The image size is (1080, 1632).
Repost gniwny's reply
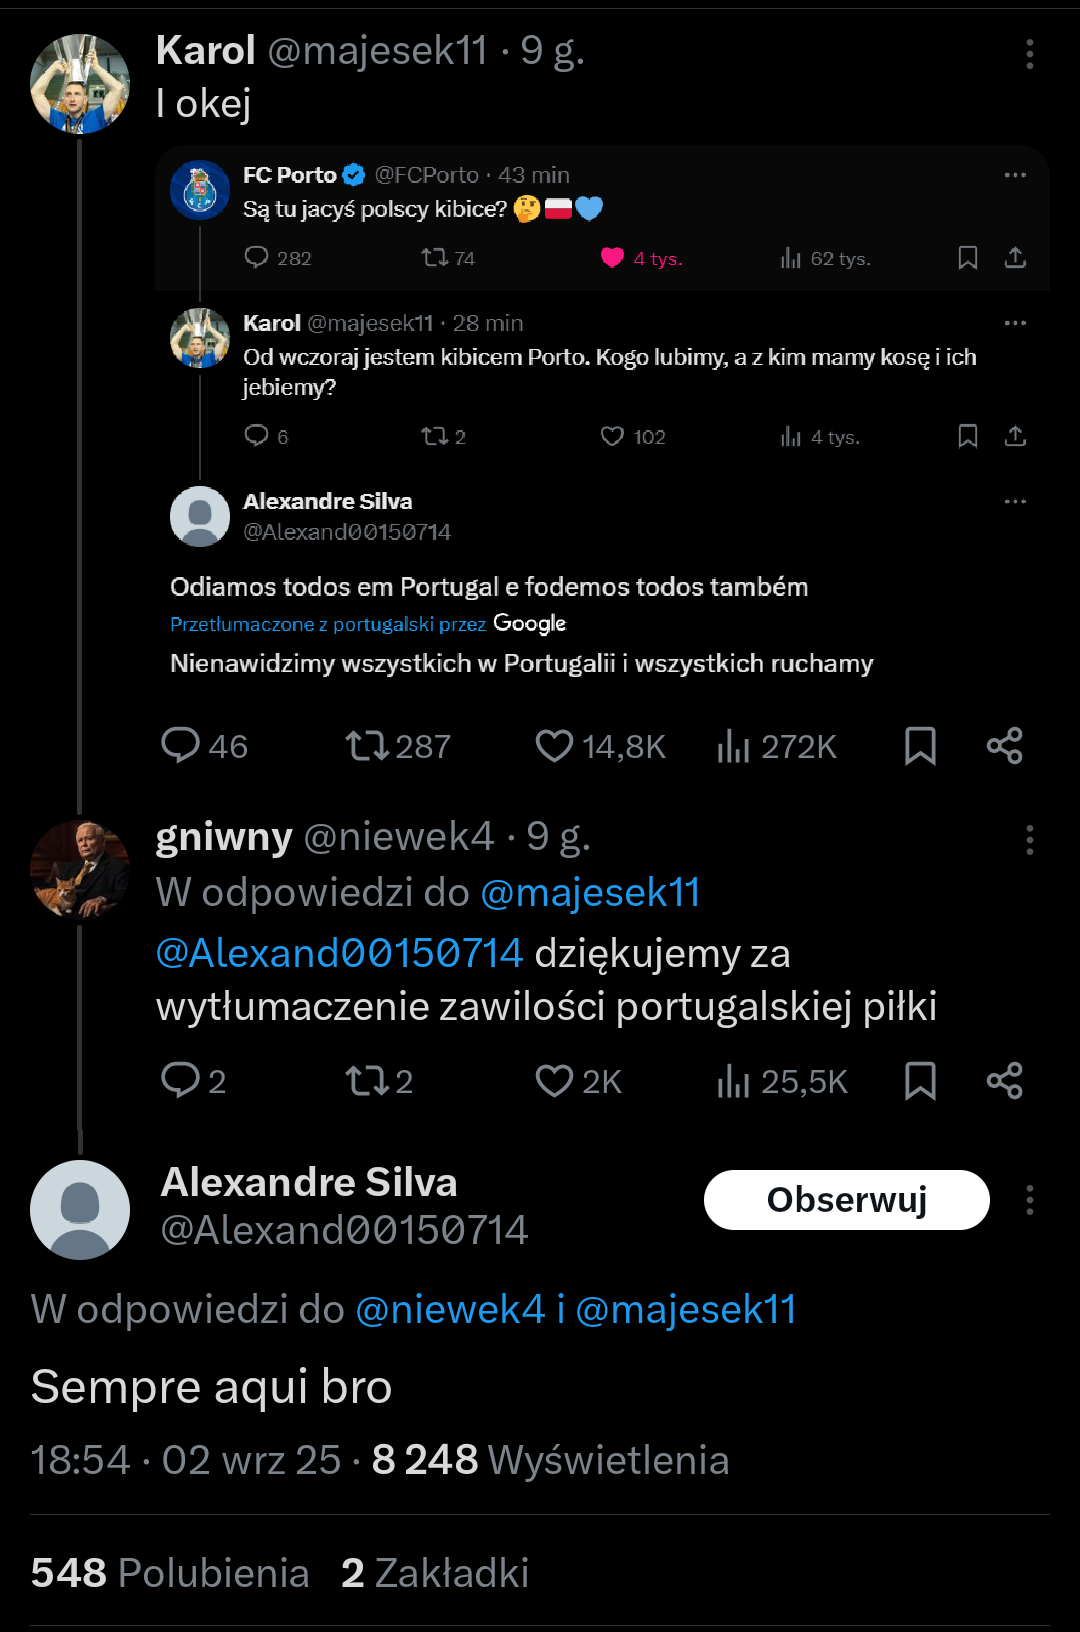click(367, 1081)
